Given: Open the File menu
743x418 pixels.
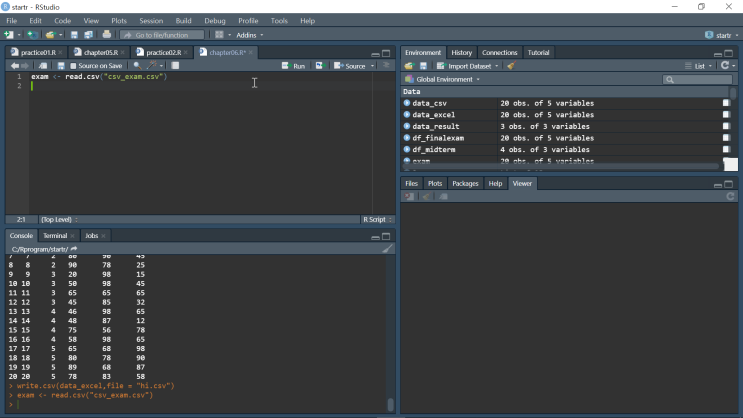Looking at the screenshot, I should tap(11, 21).
